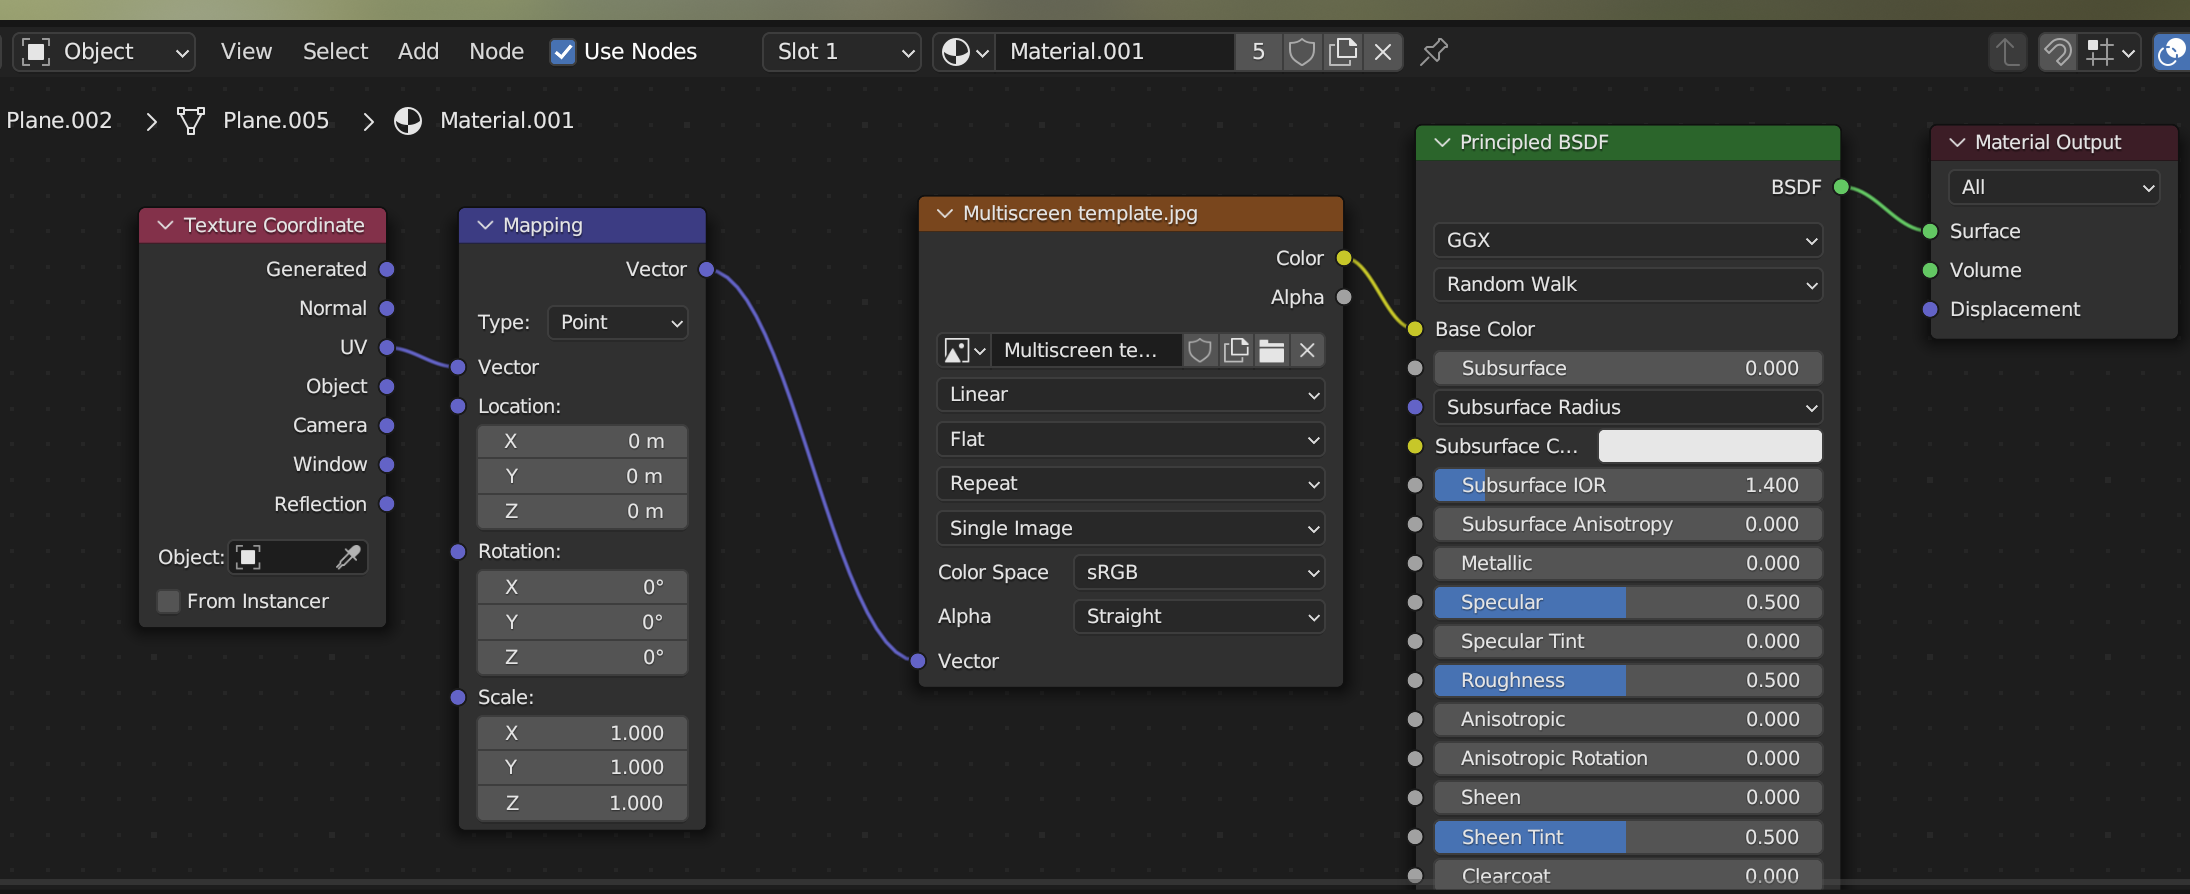
Task: Click the eyedropper in Texture Coordinate Object field
Action: 348,557
